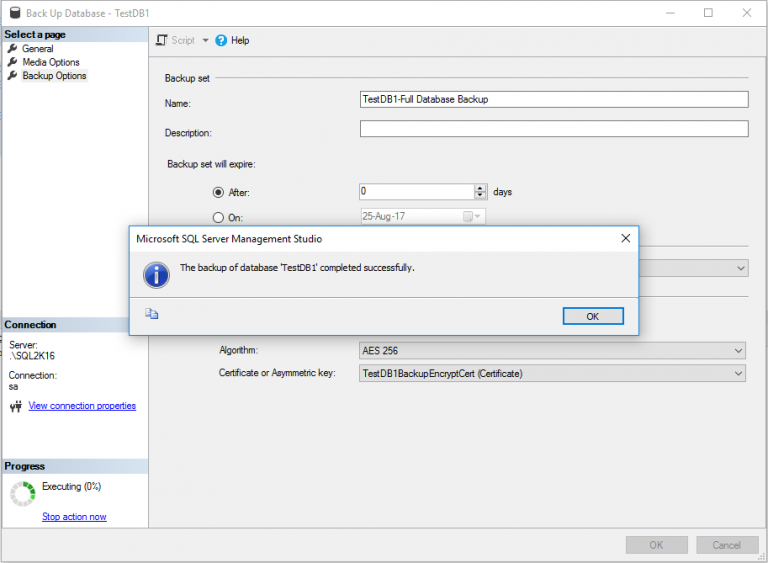Image resolution: width=768 pixels, height=563 pixels.
Task: Open View connection properties link
Action: (82, 406)
